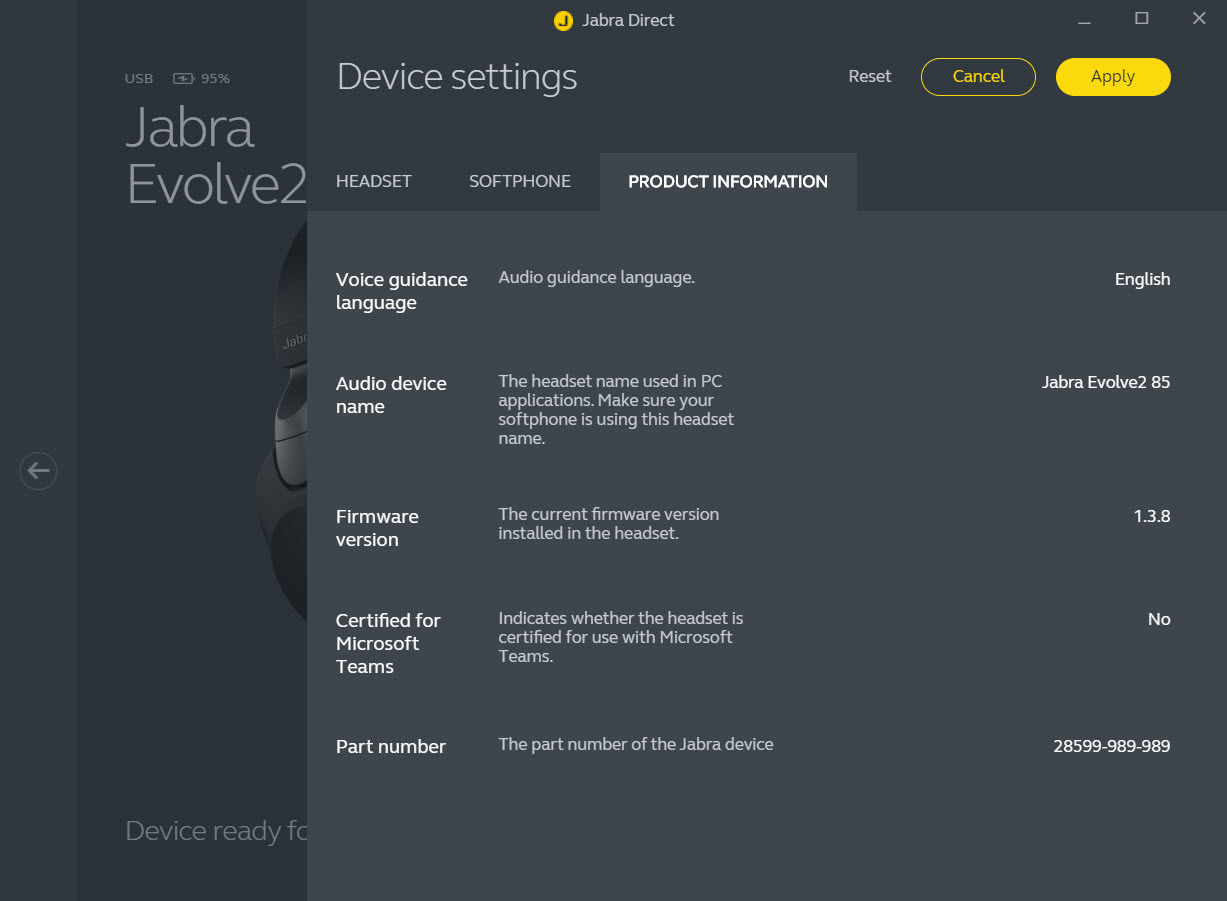Image resolution: width=1227 pixels, height=901 pixels.
Task: Close the Jabra Direct window
Action: tap(1199, 19)
